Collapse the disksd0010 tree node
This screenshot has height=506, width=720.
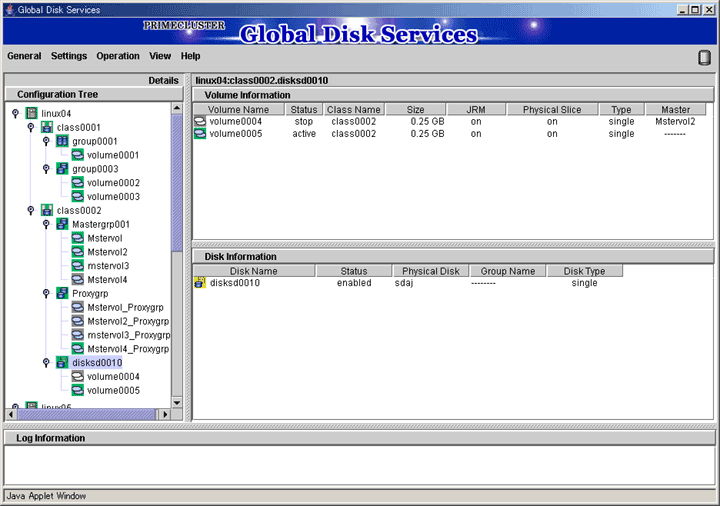coord(46,362)
